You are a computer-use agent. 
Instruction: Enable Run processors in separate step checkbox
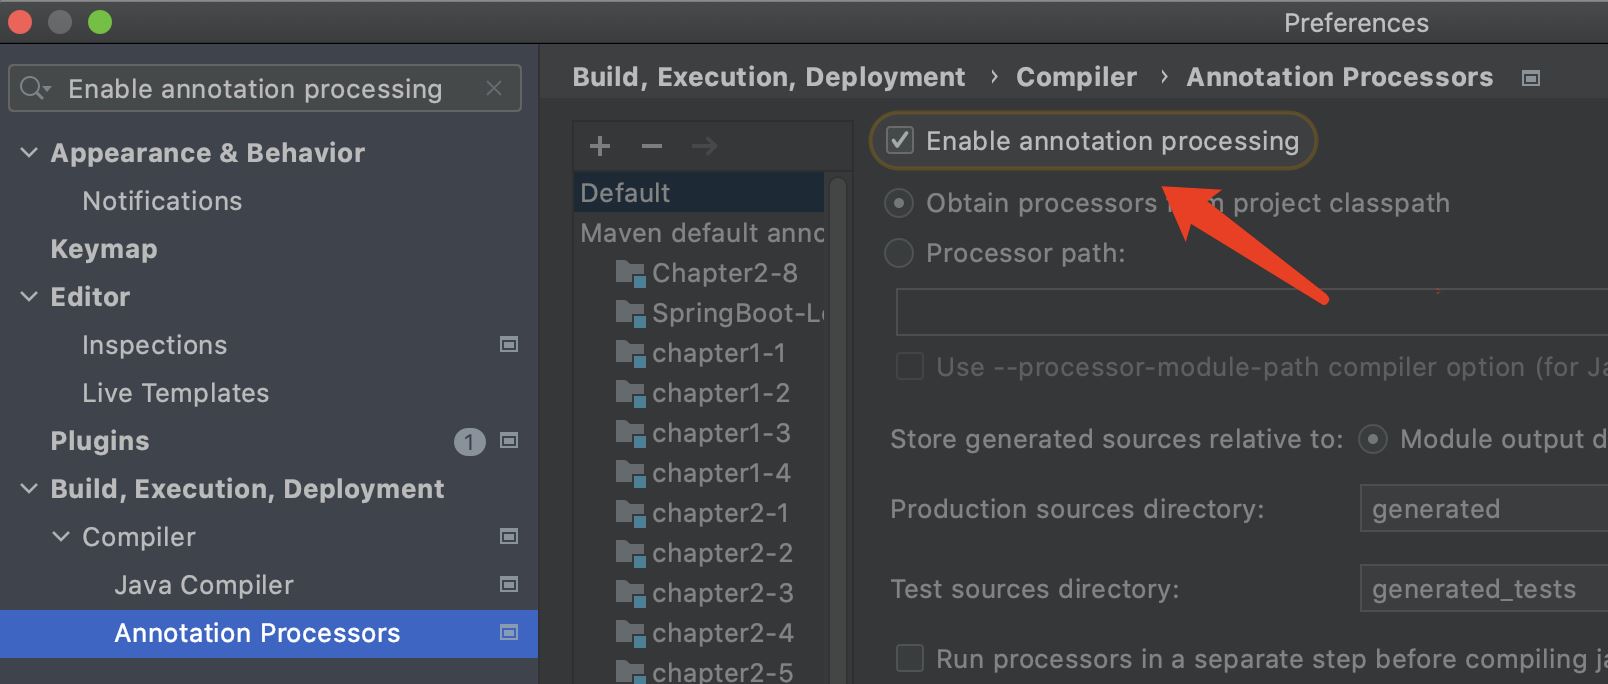coord(909,658)
